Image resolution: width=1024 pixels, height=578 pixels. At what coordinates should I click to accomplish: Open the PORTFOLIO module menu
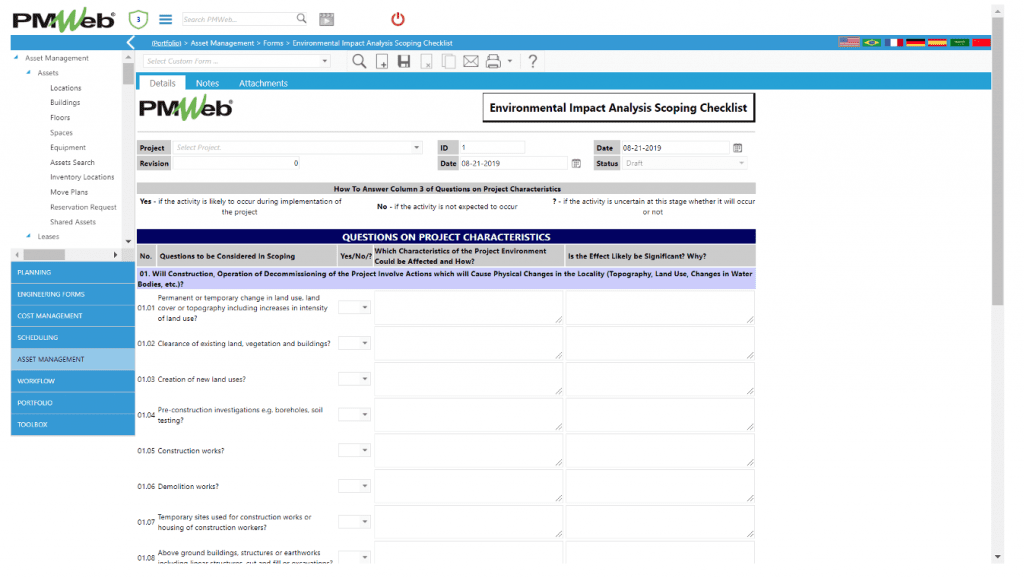click(72, 403)
